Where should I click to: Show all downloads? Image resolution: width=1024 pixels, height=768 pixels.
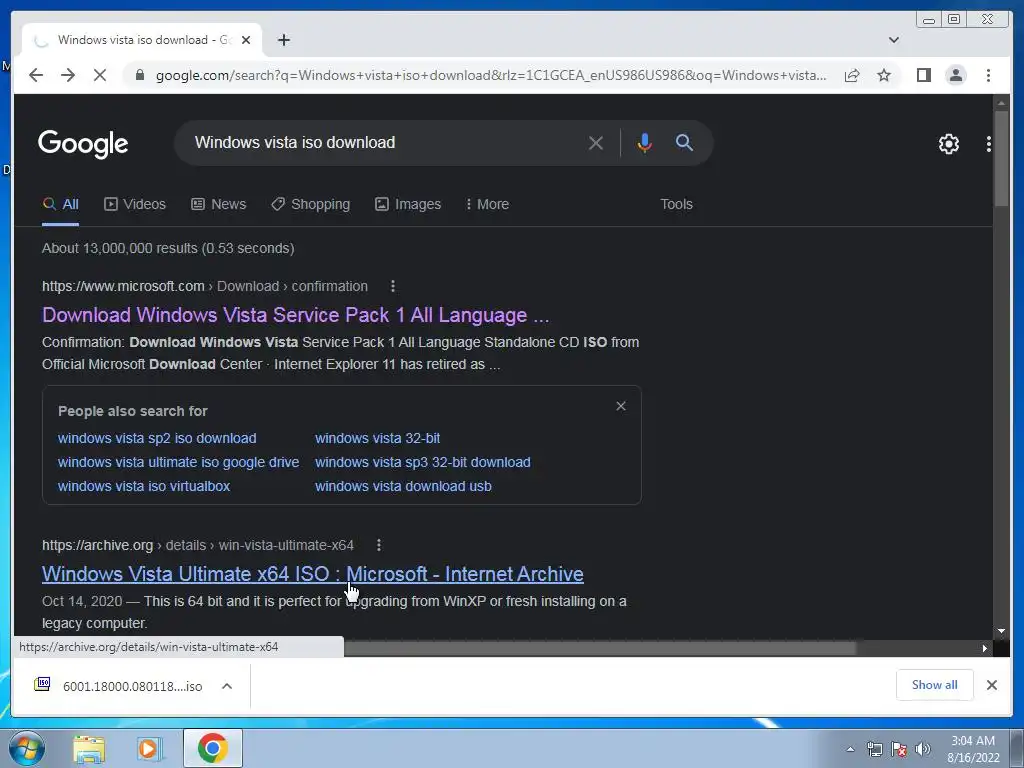[x=935, y=685]
